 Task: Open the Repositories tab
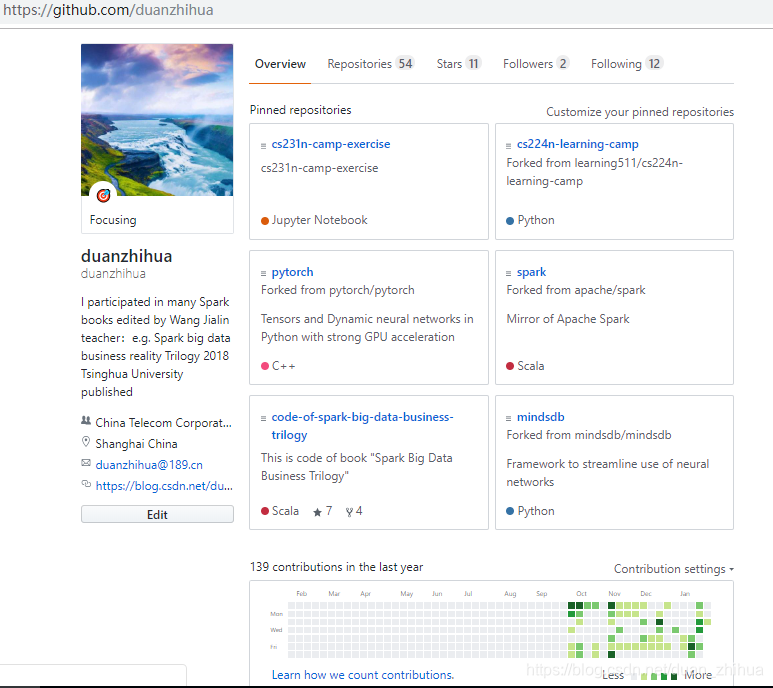[x=371, y=64]
